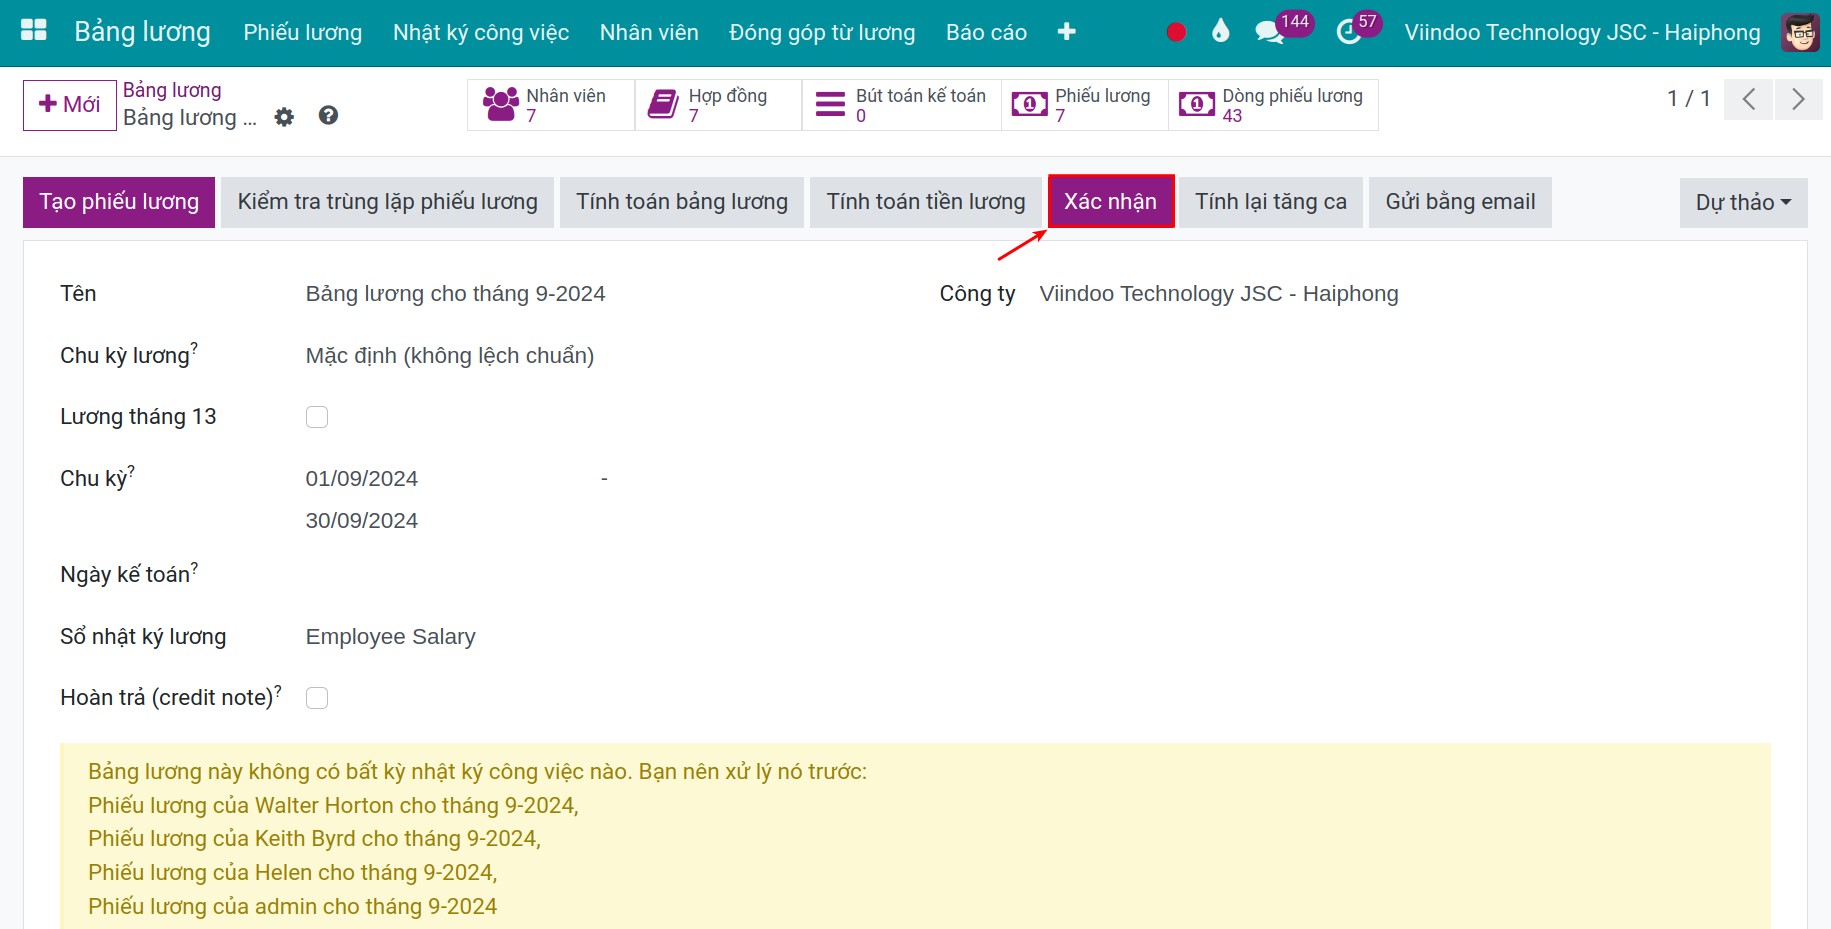Screen dimensions: 1831x929
Task: Open Phiếu lương 7 stat button
Action: point(1085,105)
